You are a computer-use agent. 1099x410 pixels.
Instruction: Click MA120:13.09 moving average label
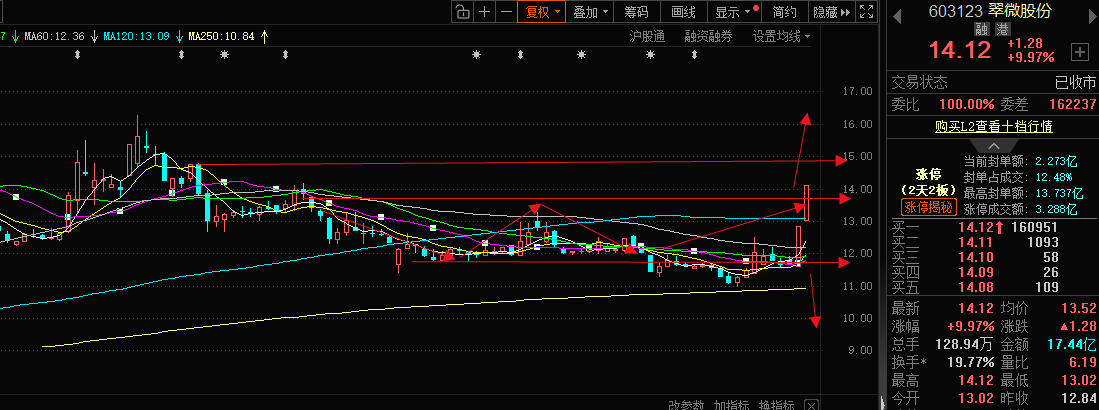[136, 36]
